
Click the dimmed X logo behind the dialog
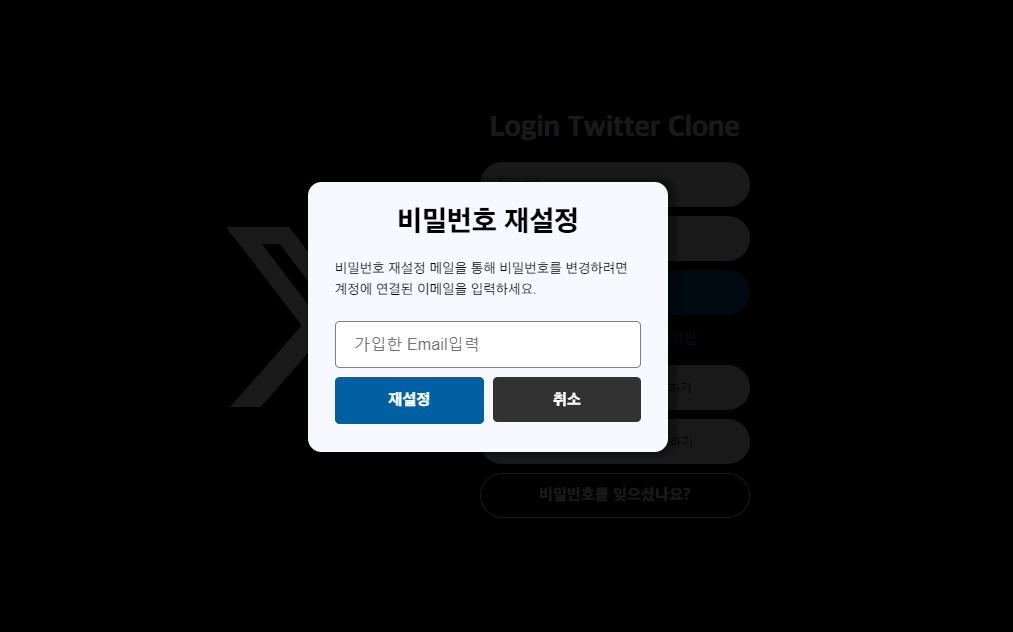pos(266,317)
